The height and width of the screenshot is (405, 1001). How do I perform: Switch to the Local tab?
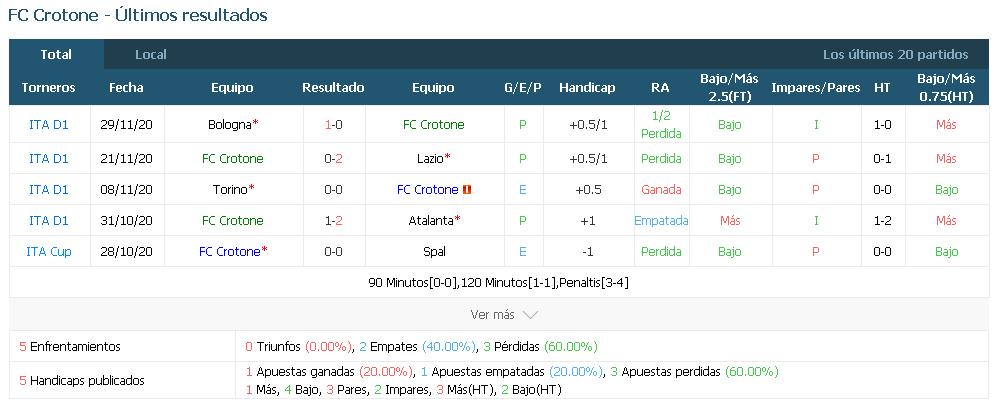tap(151, 55)
